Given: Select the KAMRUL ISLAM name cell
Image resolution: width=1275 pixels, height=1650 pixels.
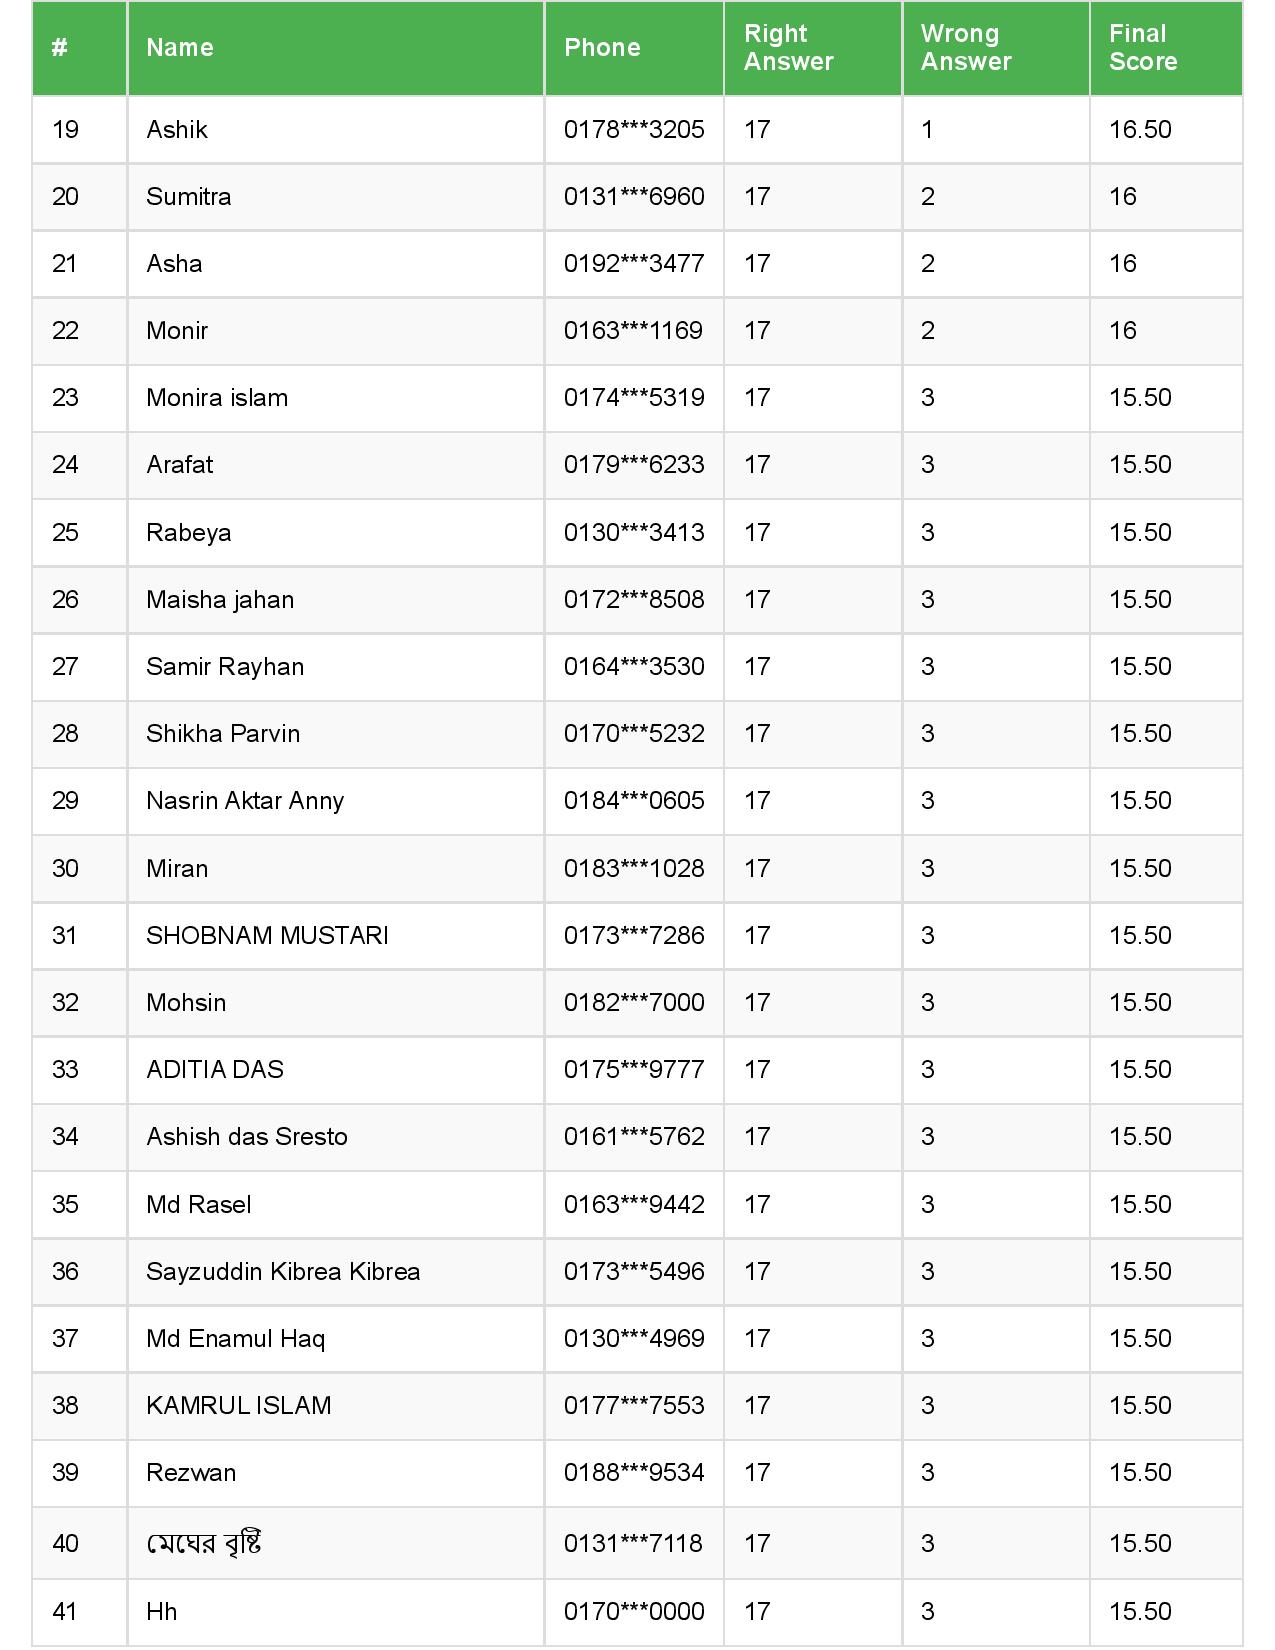Looking at the screenshot, I should (238, 1406).
